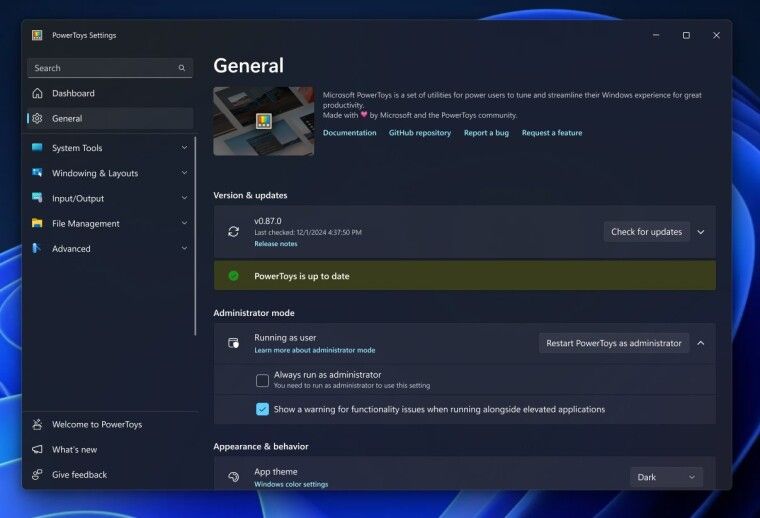Expand options next to Check for updates

[701, 232]
